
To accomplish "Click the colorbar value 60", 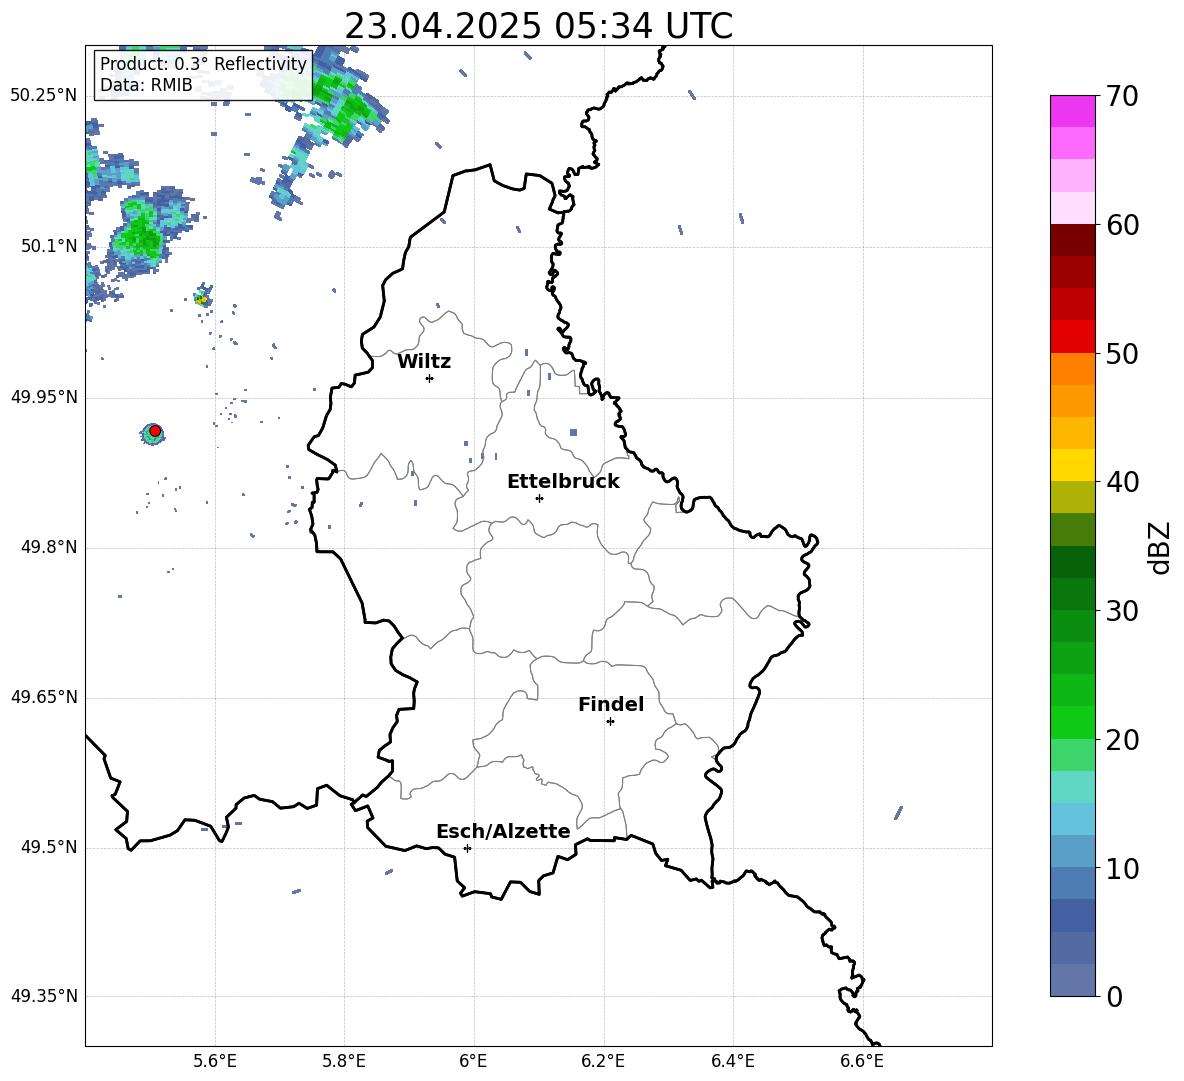I will [1122, 225].
